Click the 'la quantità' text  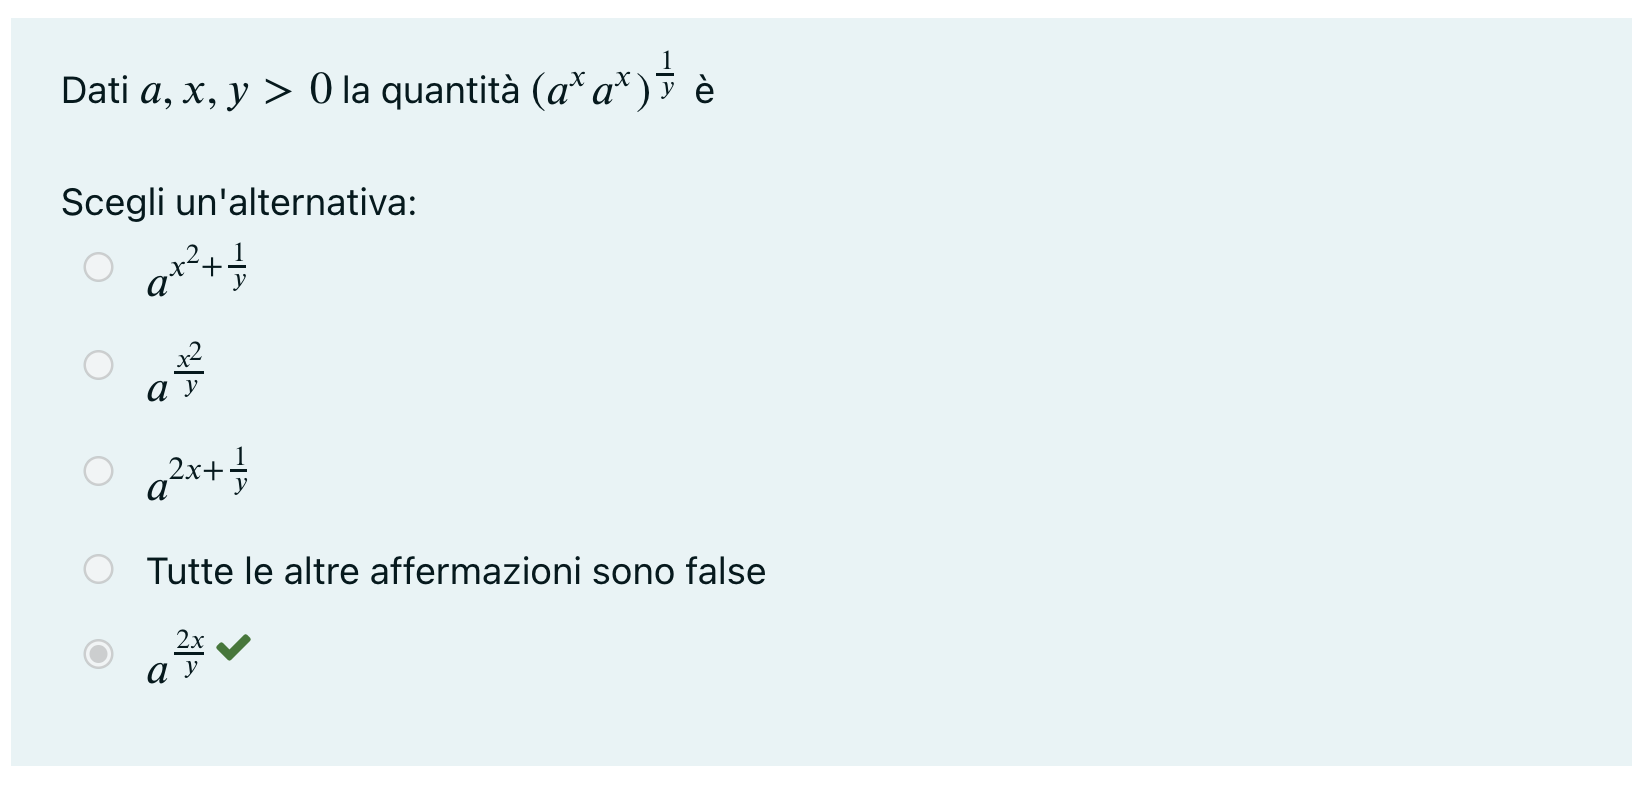click(430, 91)
